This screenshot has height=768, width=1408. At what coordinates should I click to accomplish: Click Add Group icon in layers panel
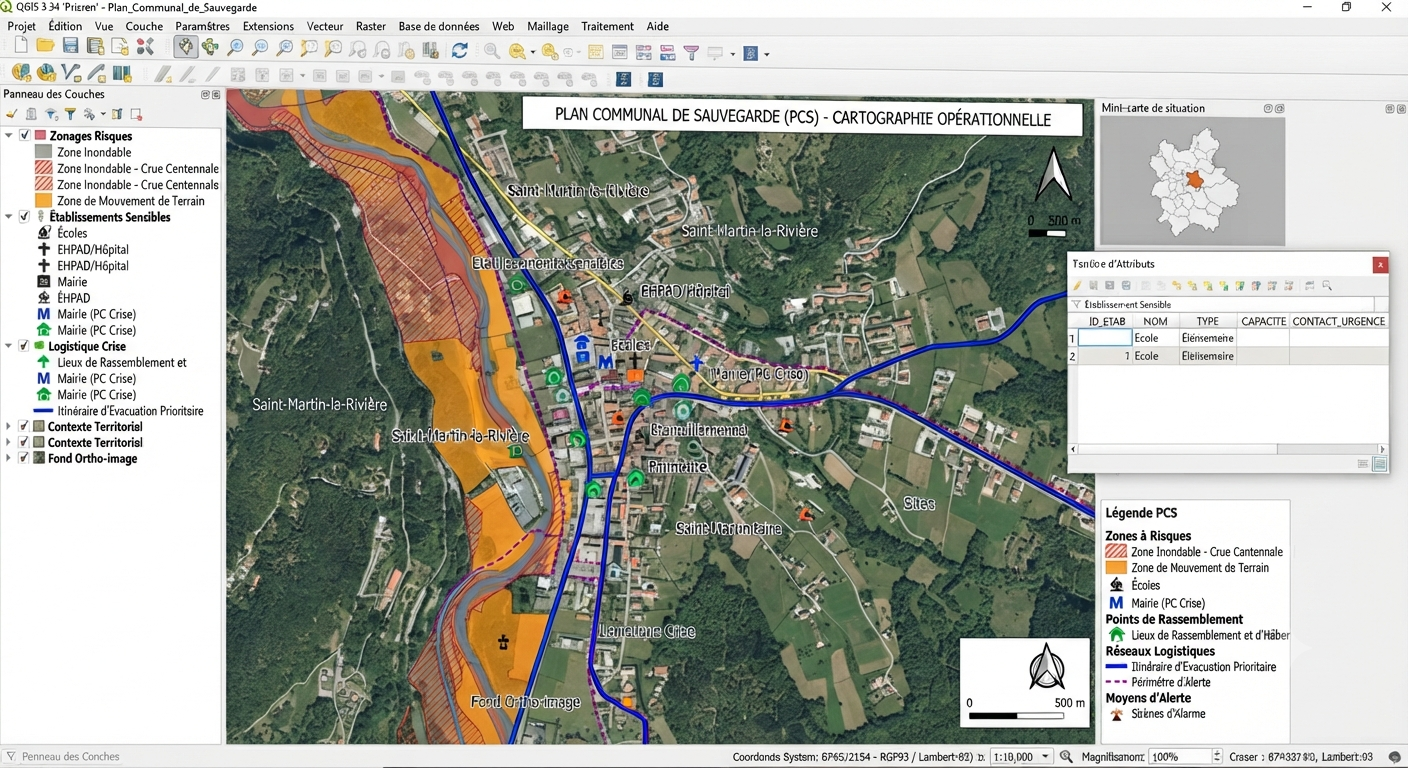coord(31,114)
